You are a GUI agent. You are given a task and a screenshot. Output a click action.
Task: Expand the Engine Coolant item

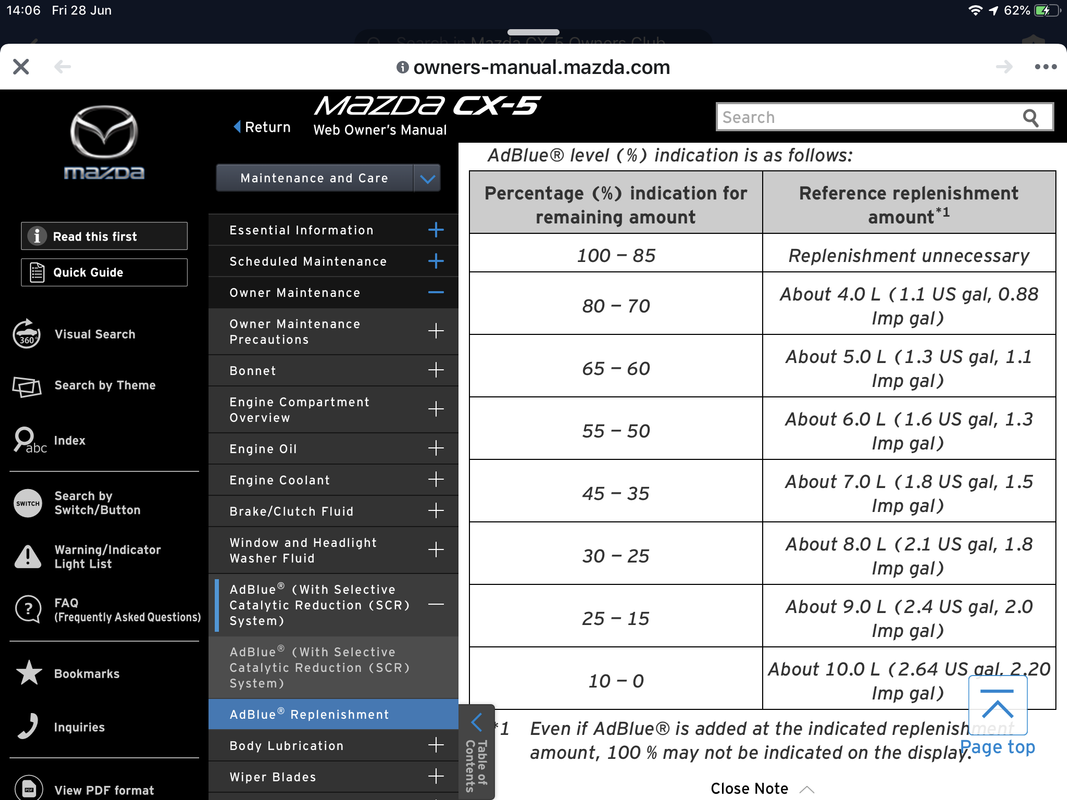pos(436,480)
